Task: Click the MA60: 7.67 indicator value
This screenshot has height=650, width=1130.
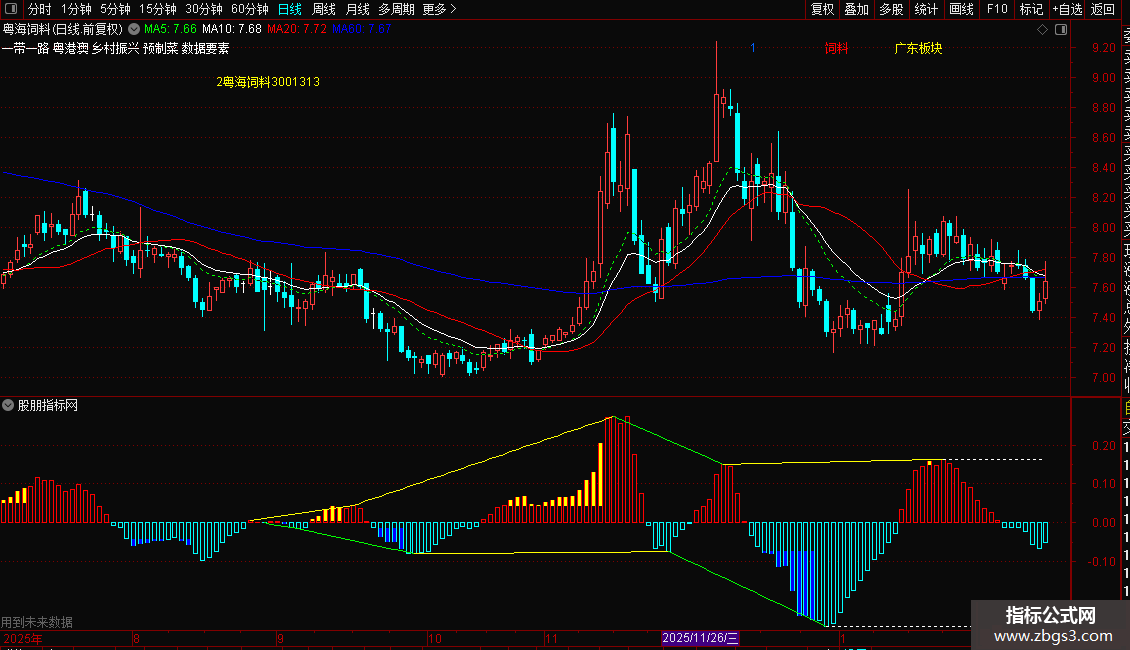Action: click(361, 29)
